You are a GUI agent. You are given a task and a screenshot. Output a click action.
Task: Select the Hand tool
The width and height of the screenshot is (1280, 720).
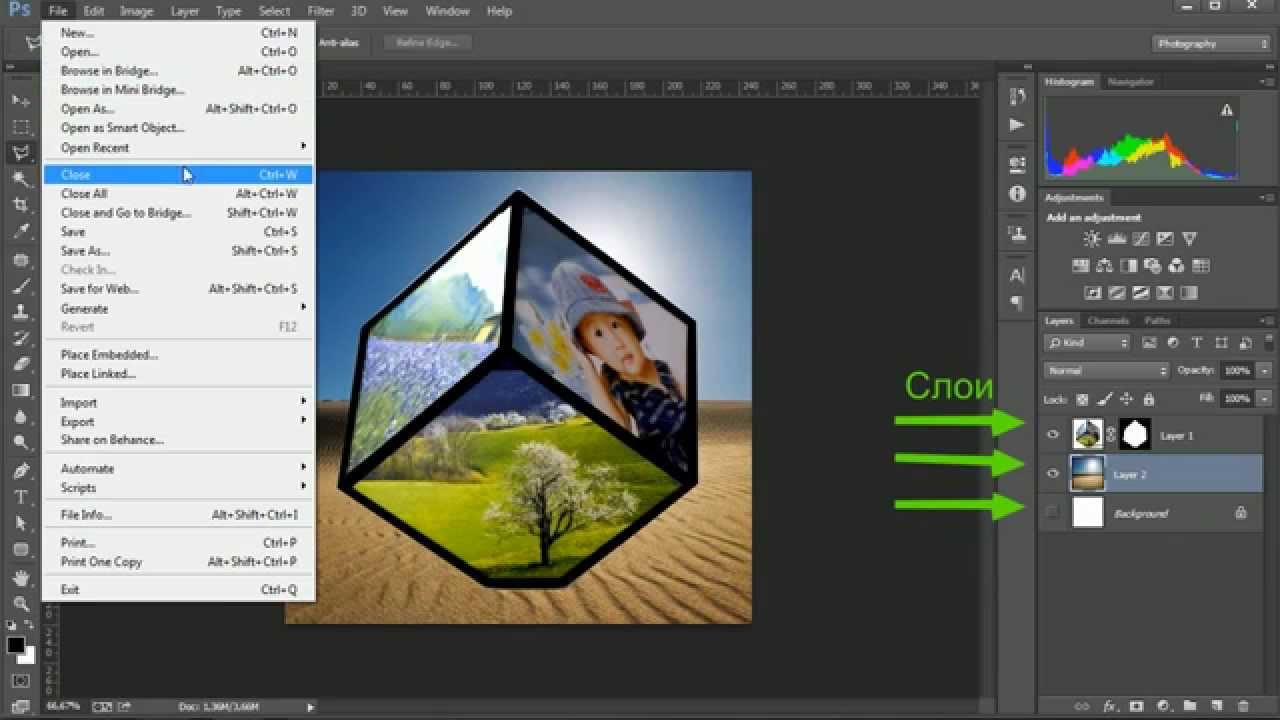[x=20, y=577]
